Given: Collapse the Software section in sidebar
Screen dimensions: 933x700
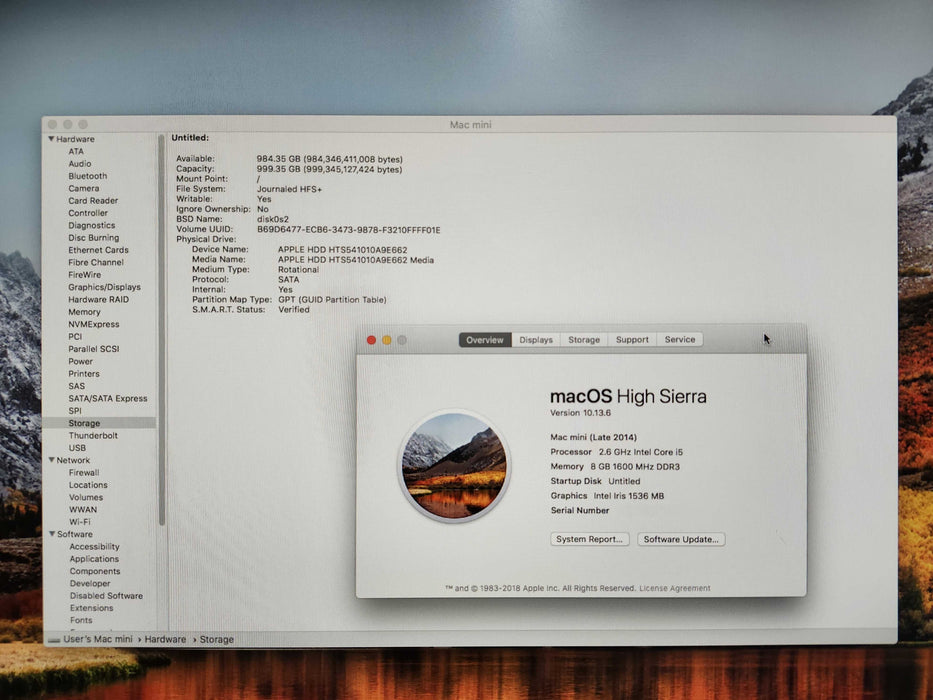Looking at the screenshot, I should coord(51,534).
